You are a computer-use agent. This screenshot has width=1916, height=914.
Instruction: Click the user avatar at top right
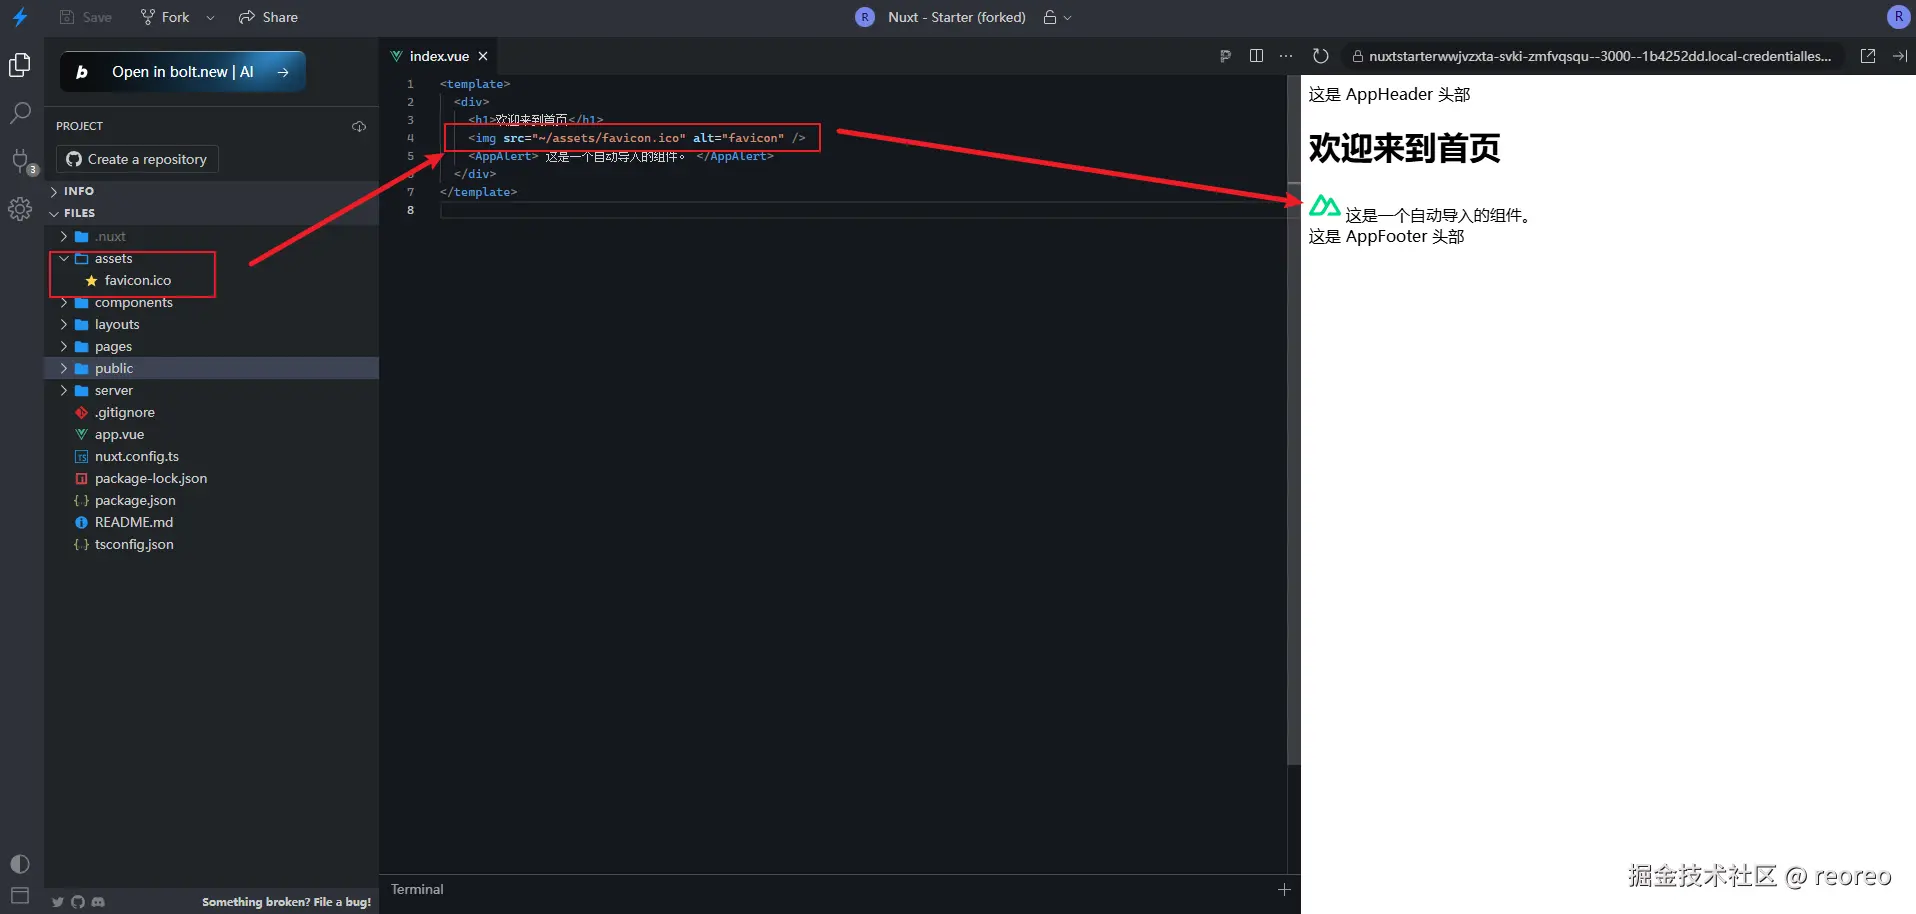[1898, 17]
